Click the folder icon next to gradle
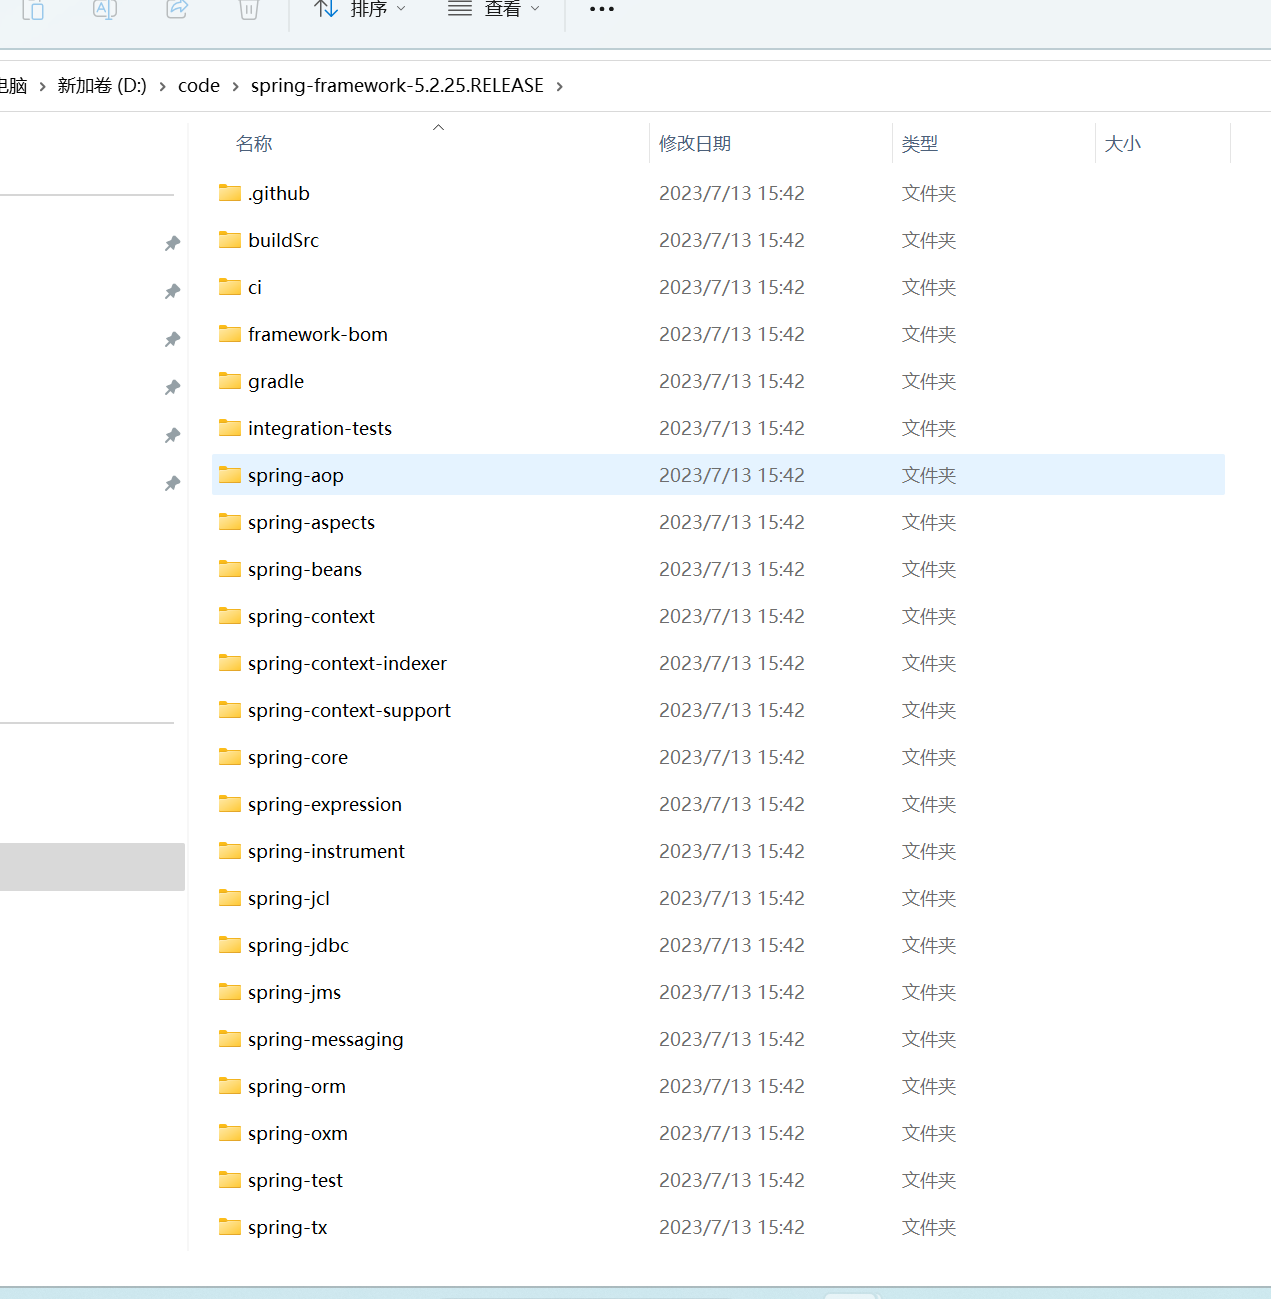 (x=230, y=381)
